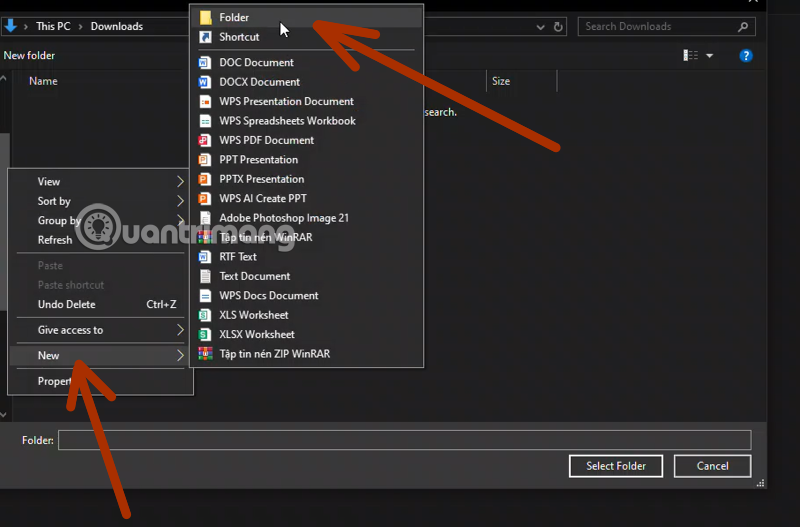Create a Text Document from New submenu
Viewport: 800px width, 527px height.
(x=306, y=276)
